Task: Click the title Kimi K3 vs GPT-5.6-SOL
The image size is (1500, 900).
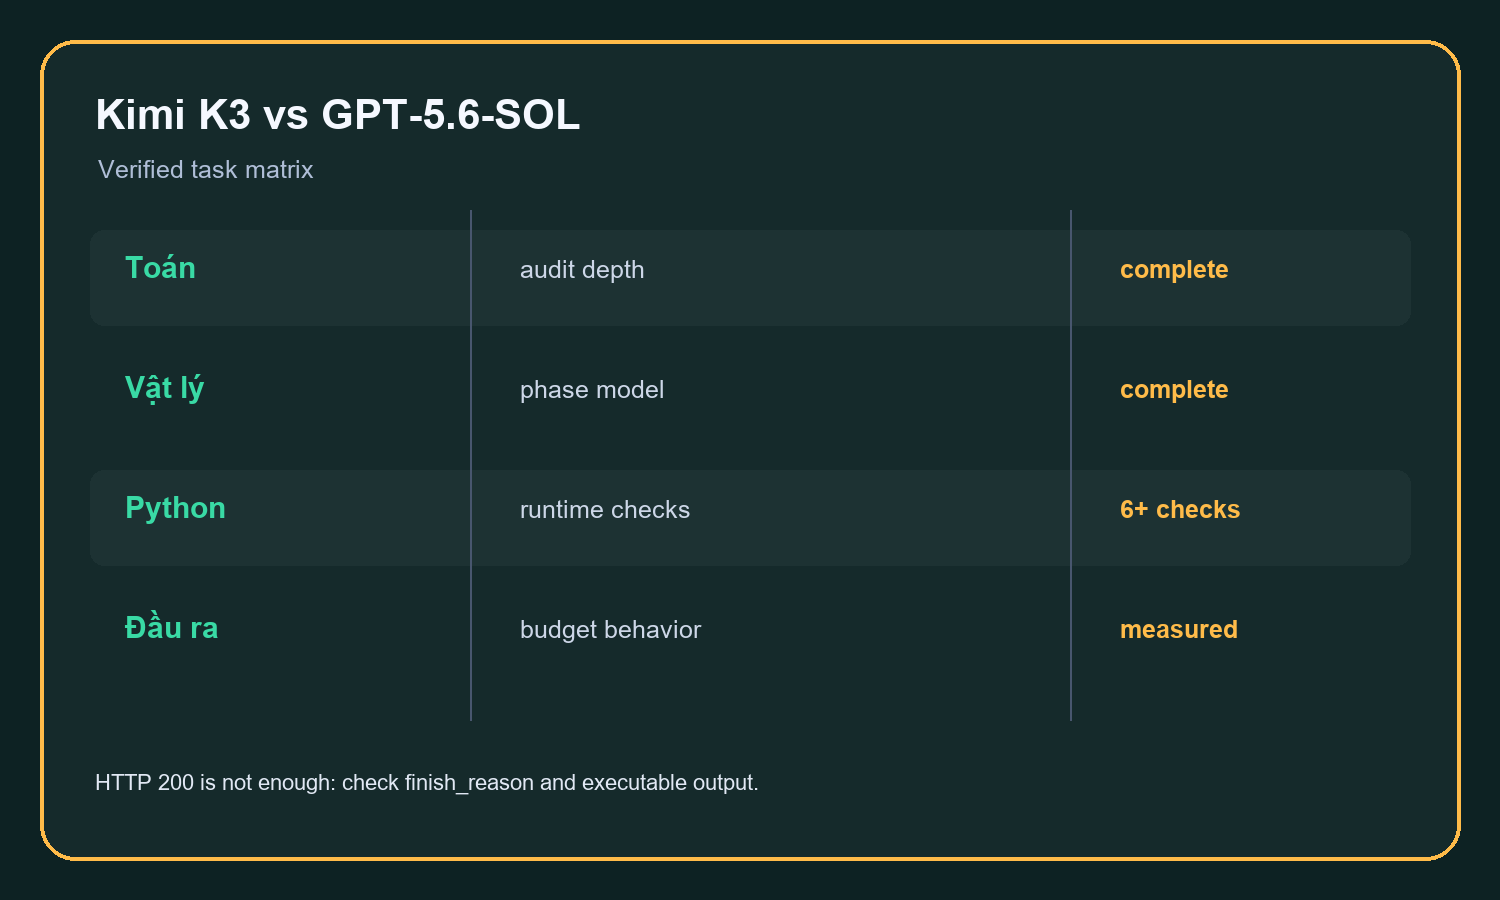Action: click(338, 115)
